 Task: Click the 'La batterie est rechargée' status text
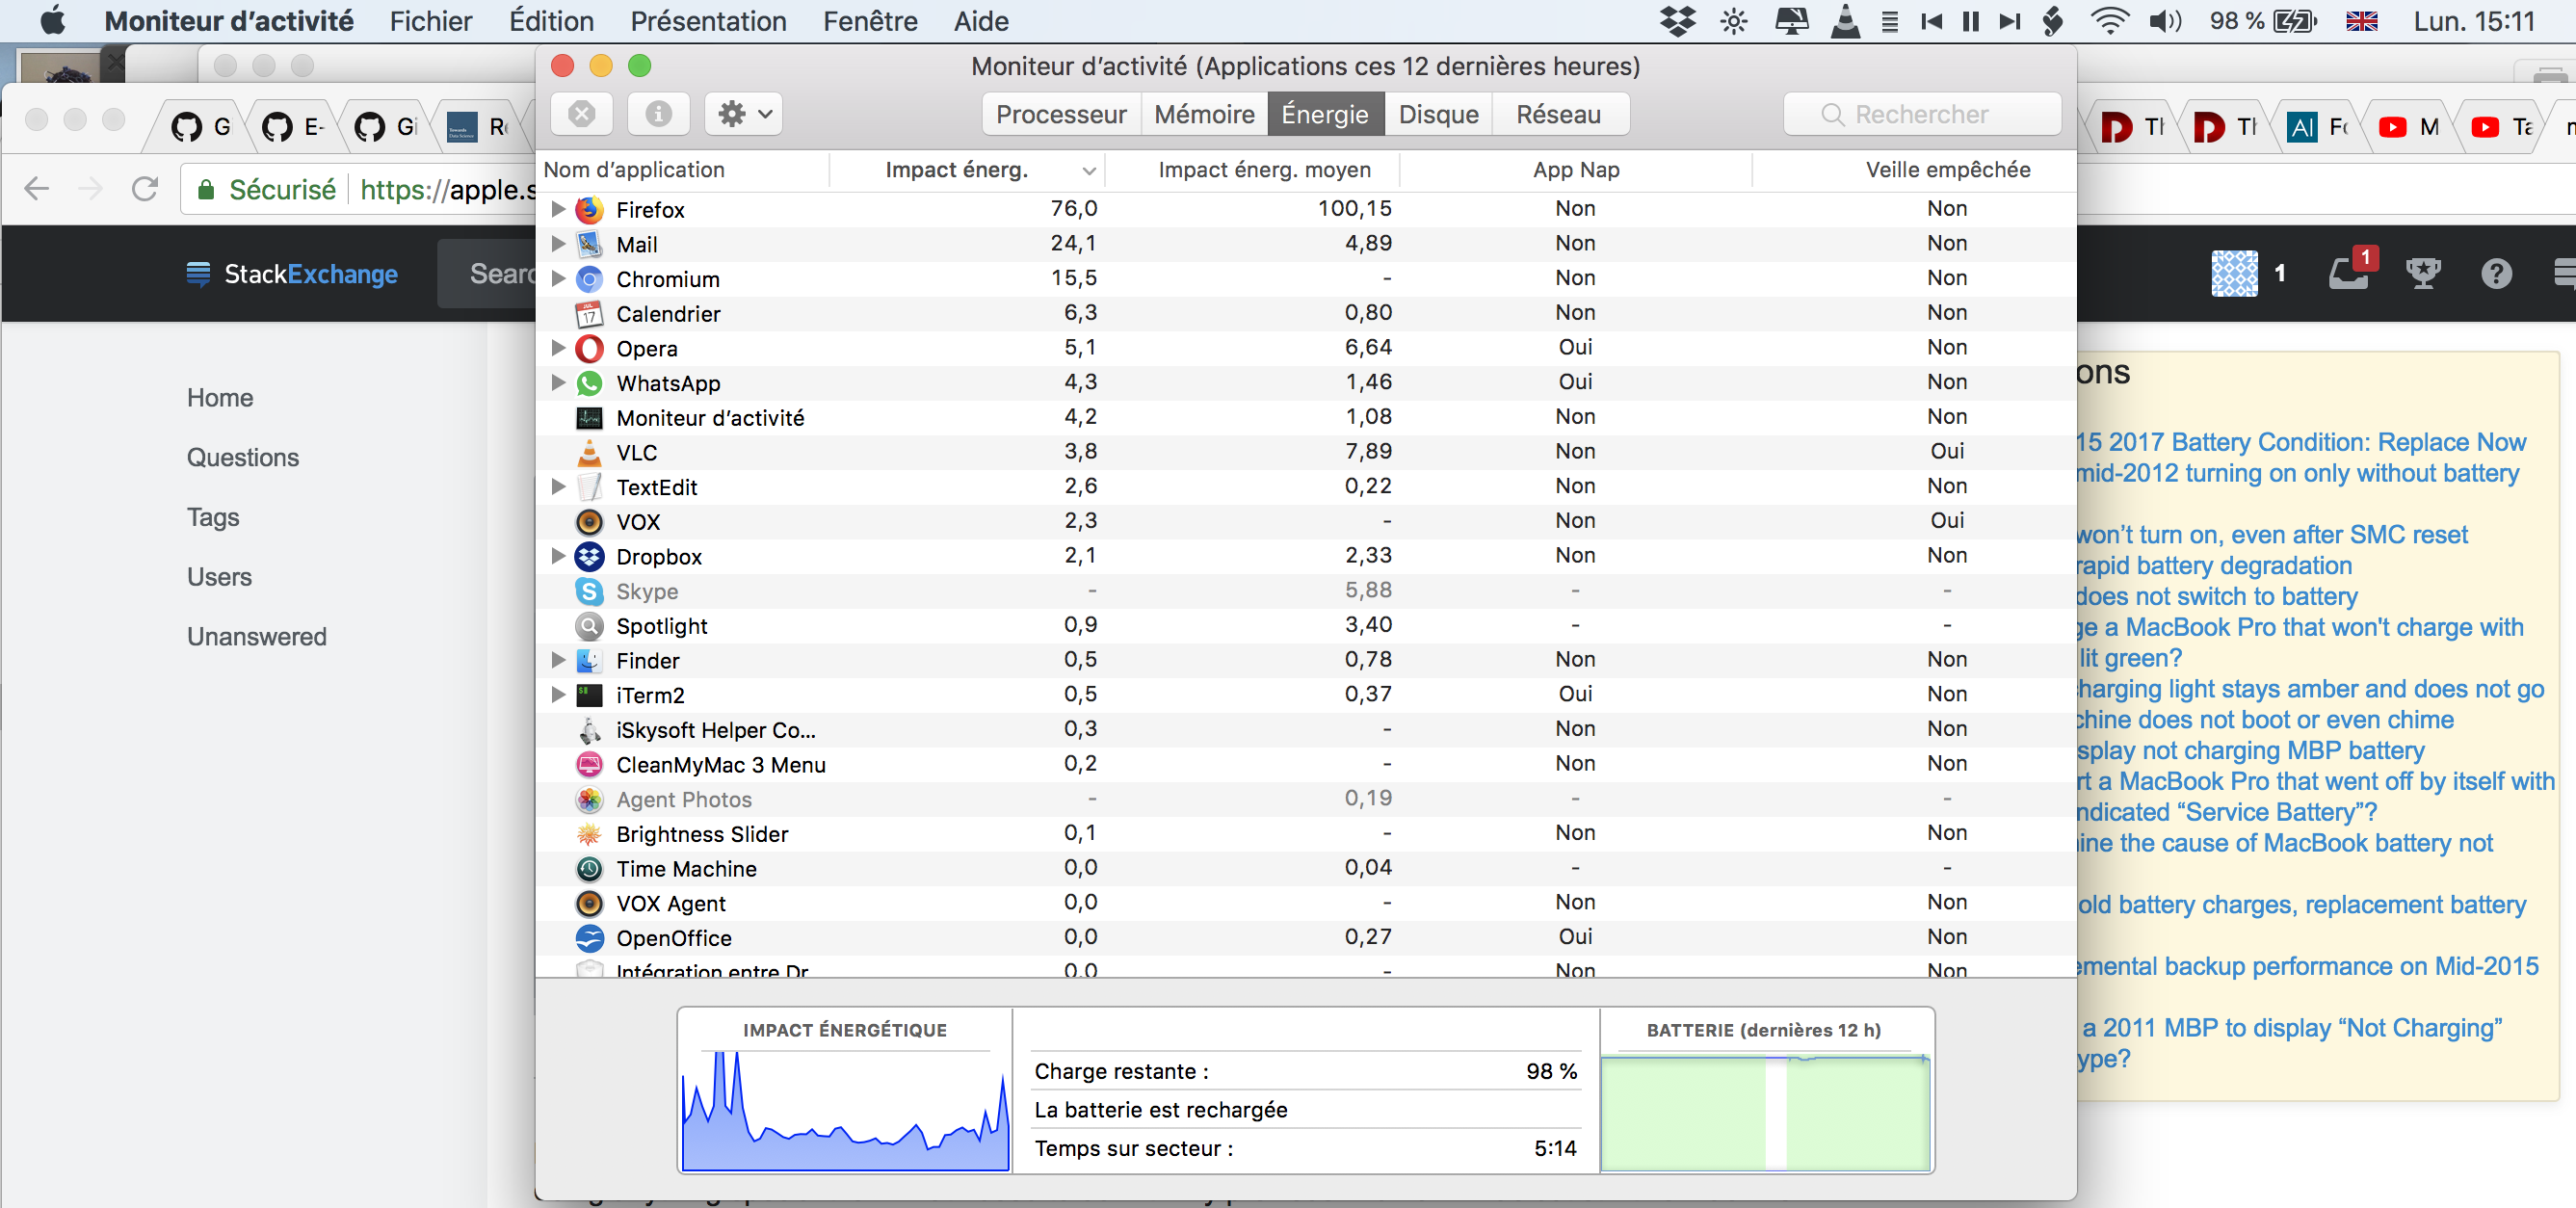point(1160,1110)
